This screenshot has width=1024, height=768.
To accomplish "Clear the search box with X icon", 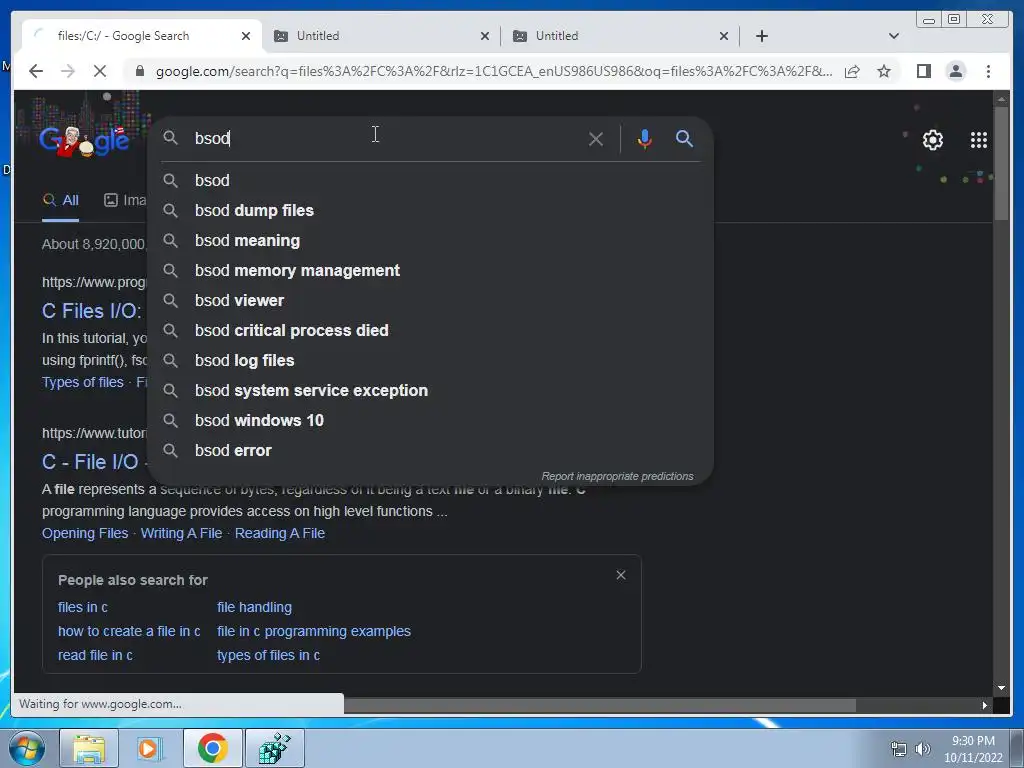I will [596, 139].
